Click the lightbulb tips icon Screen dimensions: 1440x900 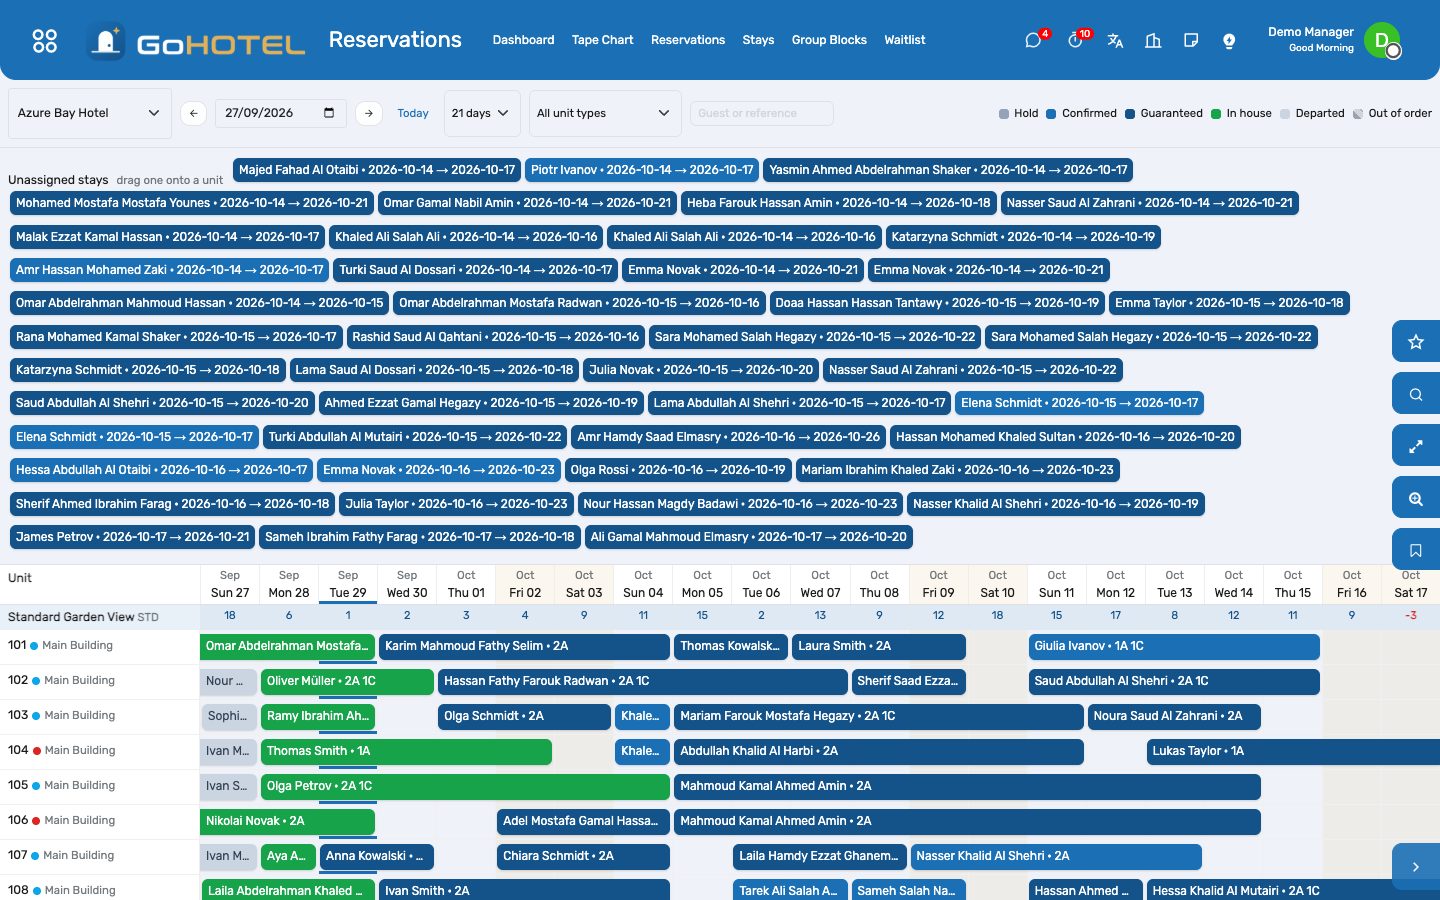1229,41
